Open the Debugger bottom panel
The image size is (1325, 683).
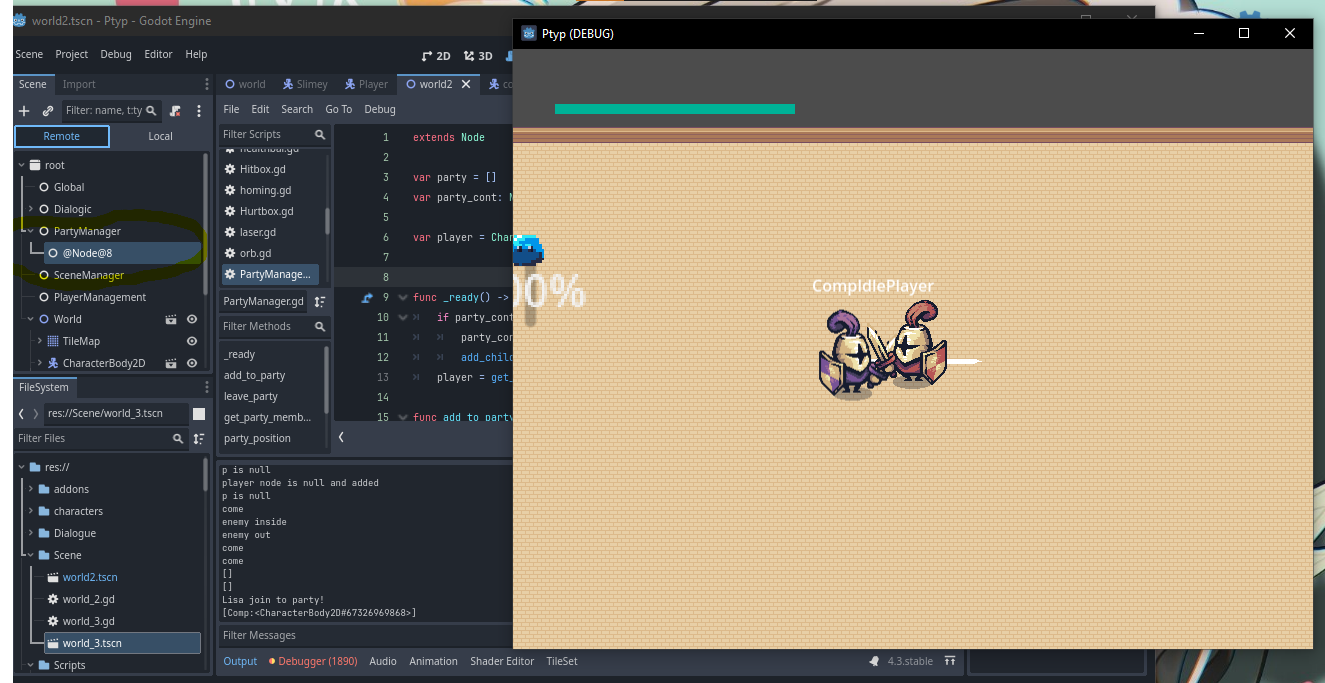[315, 661]
